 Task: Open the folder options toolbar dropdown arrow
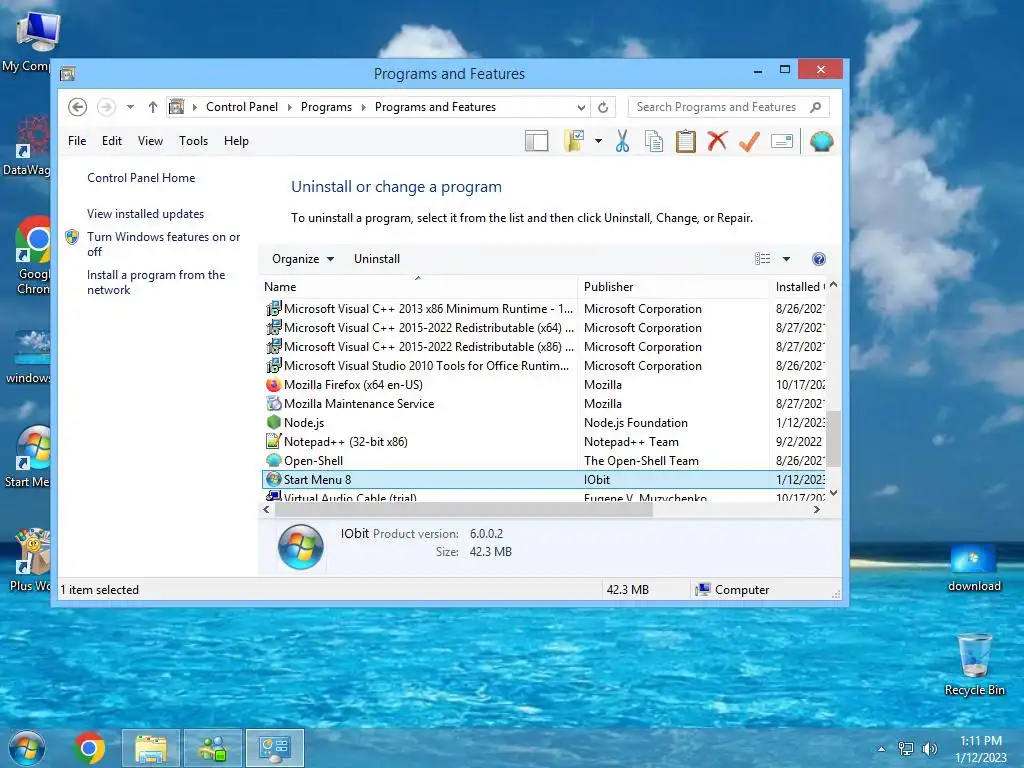(598, 141)
